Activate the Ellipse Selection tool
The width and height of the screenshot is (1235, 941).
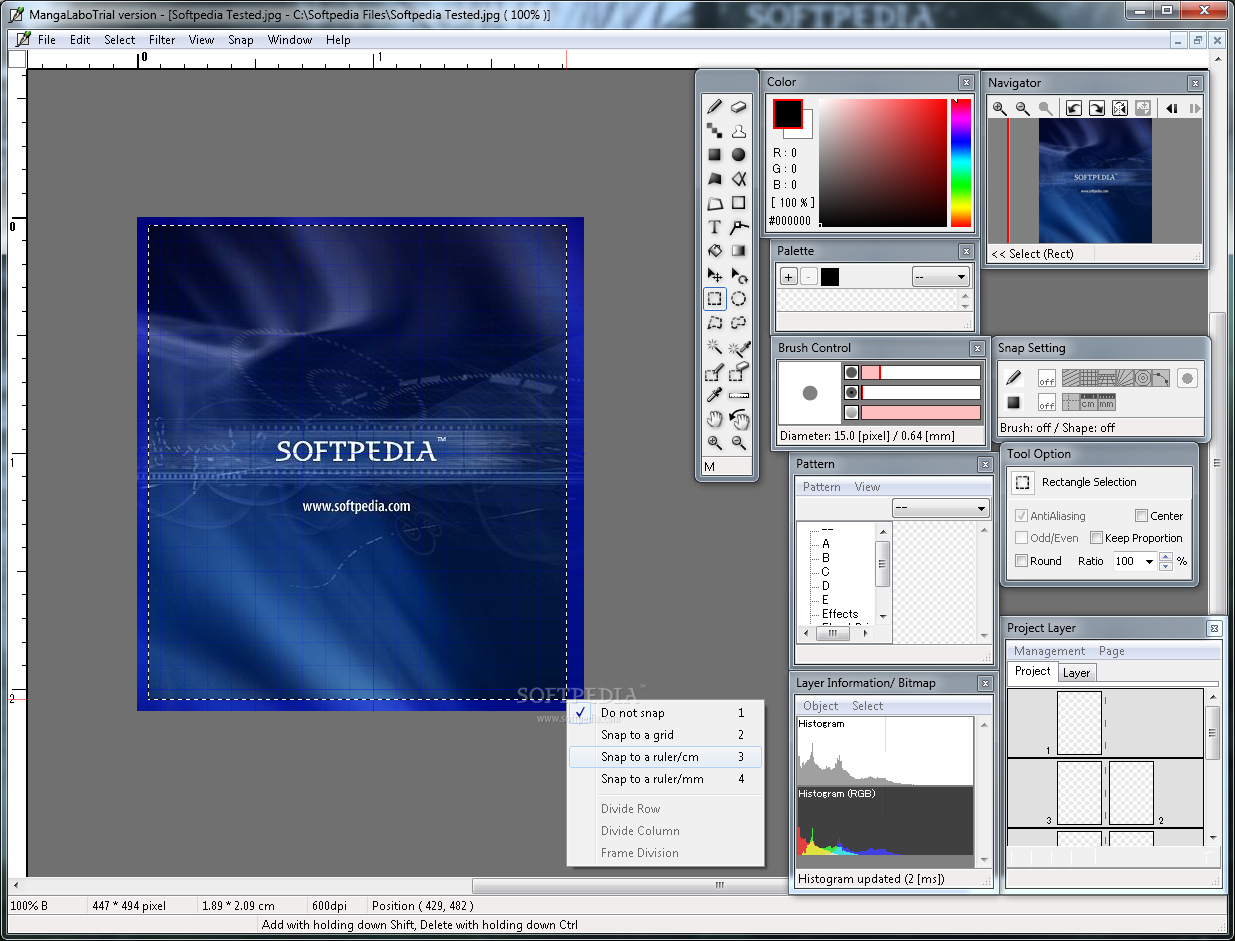tap(739, 298)
